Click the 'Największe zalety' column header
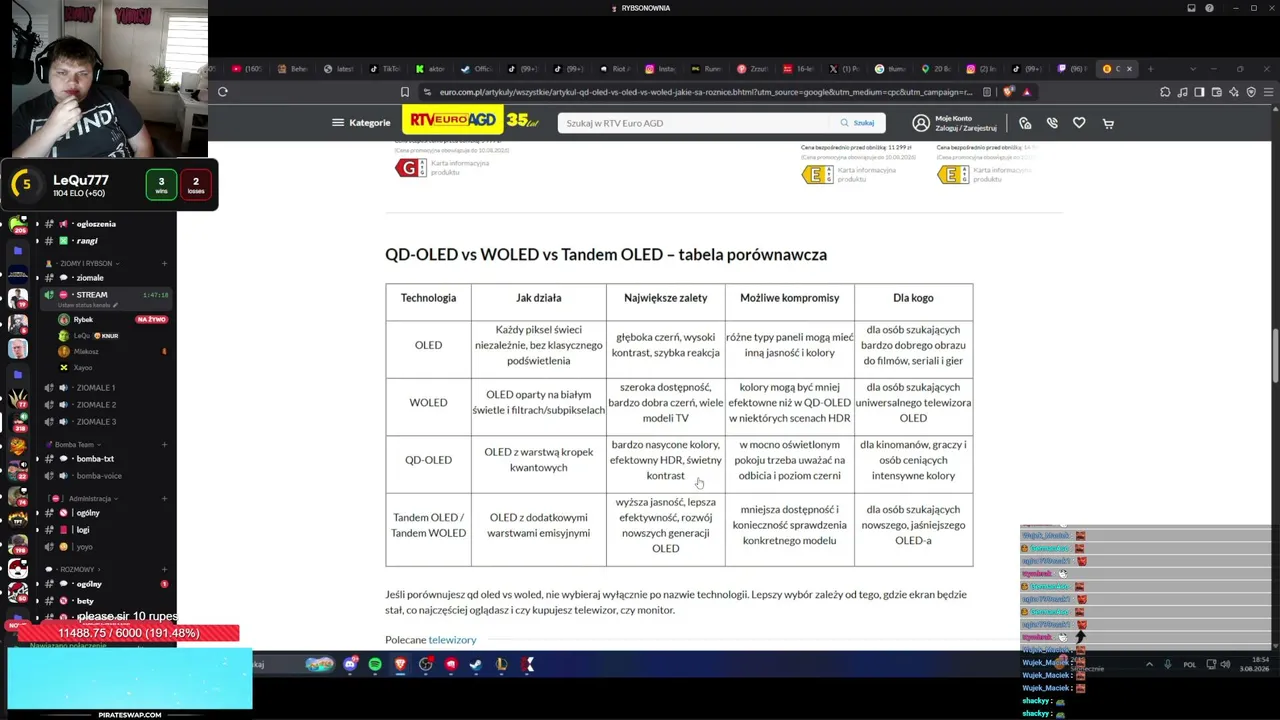The height and width of the screenshot is (720, 1280). (665, 298)
